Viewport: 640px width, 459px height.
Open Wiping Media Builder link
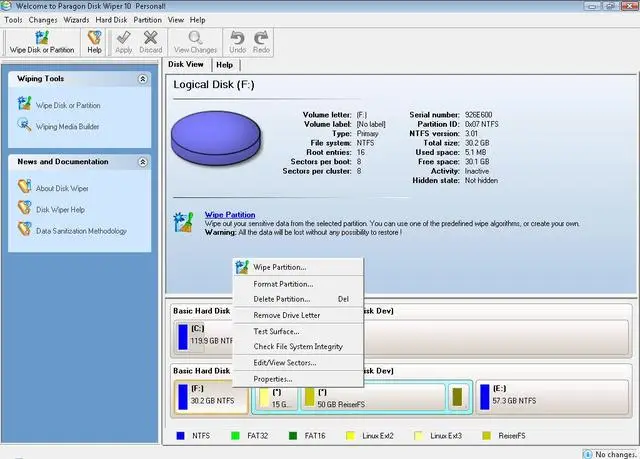67,126
